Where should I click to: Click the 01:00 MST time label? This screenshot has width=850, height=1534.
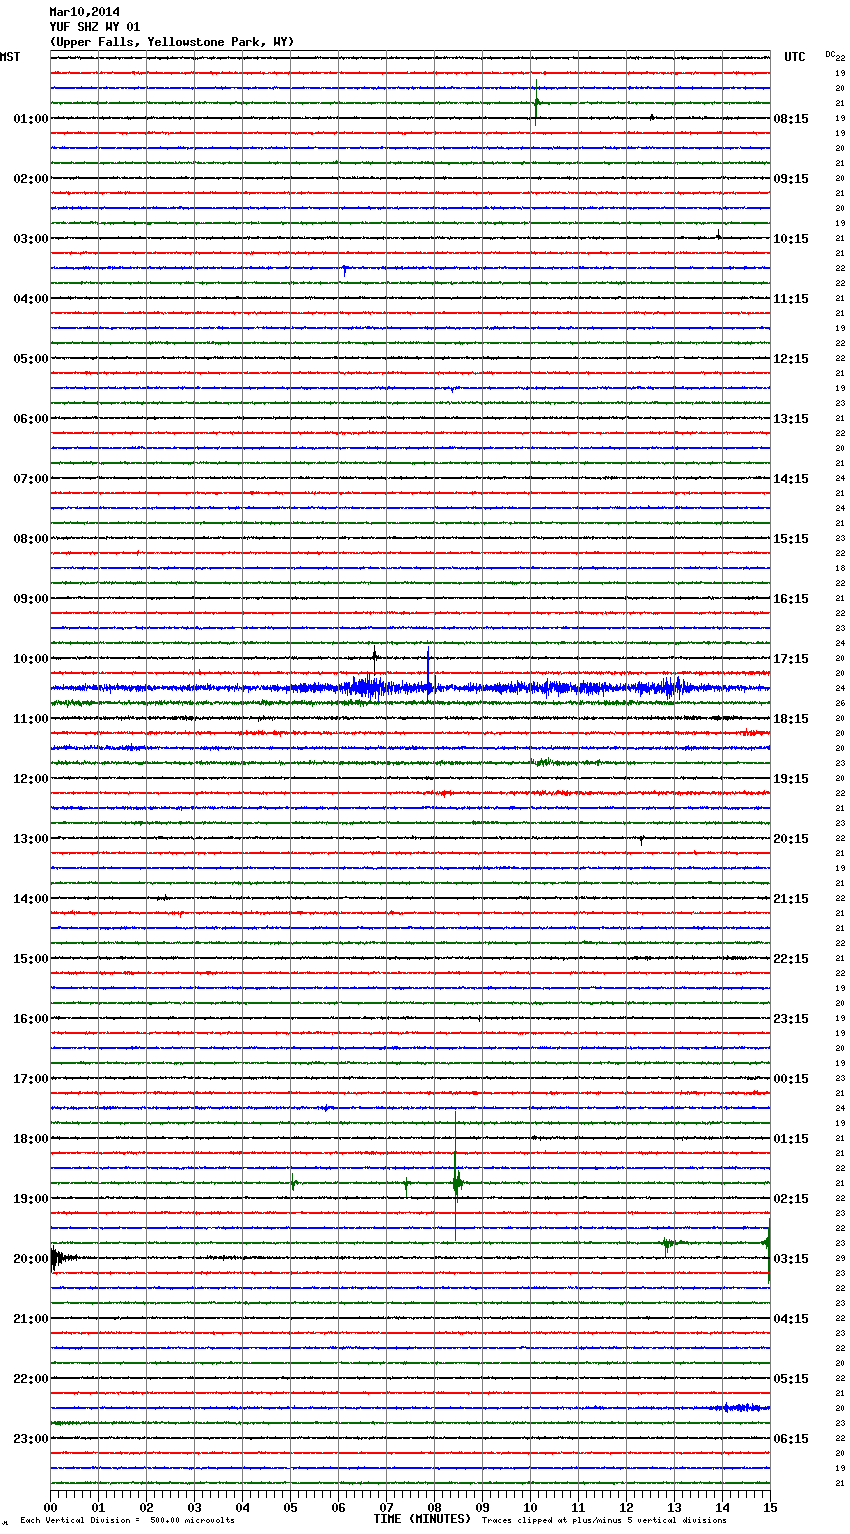[x=31, y=119]
